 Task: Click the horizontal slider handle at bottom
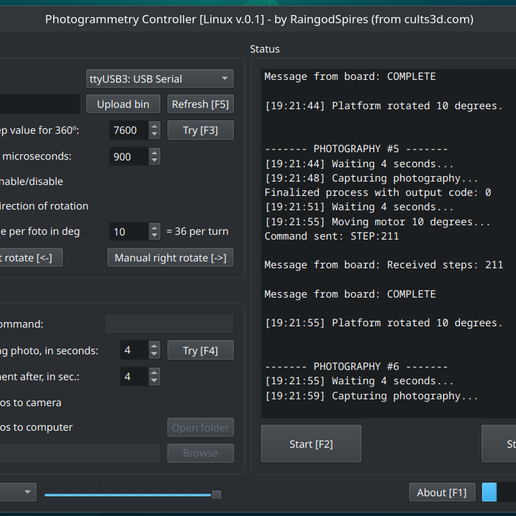point(216,495)
